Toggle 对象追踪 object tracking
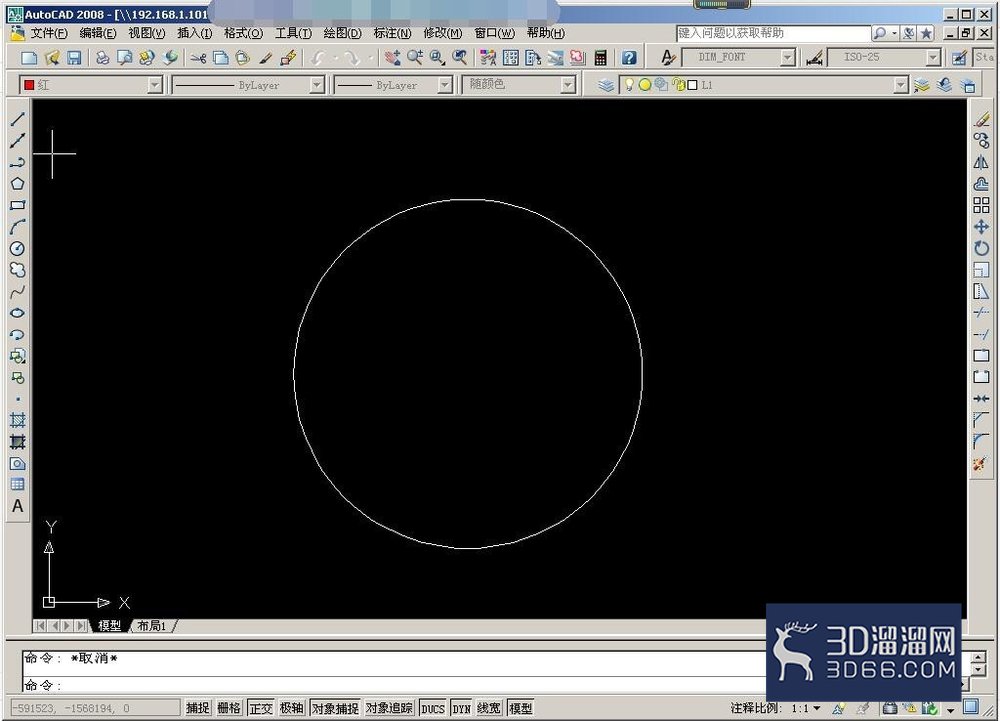1000x721 pixels. (x=389, y=708)
